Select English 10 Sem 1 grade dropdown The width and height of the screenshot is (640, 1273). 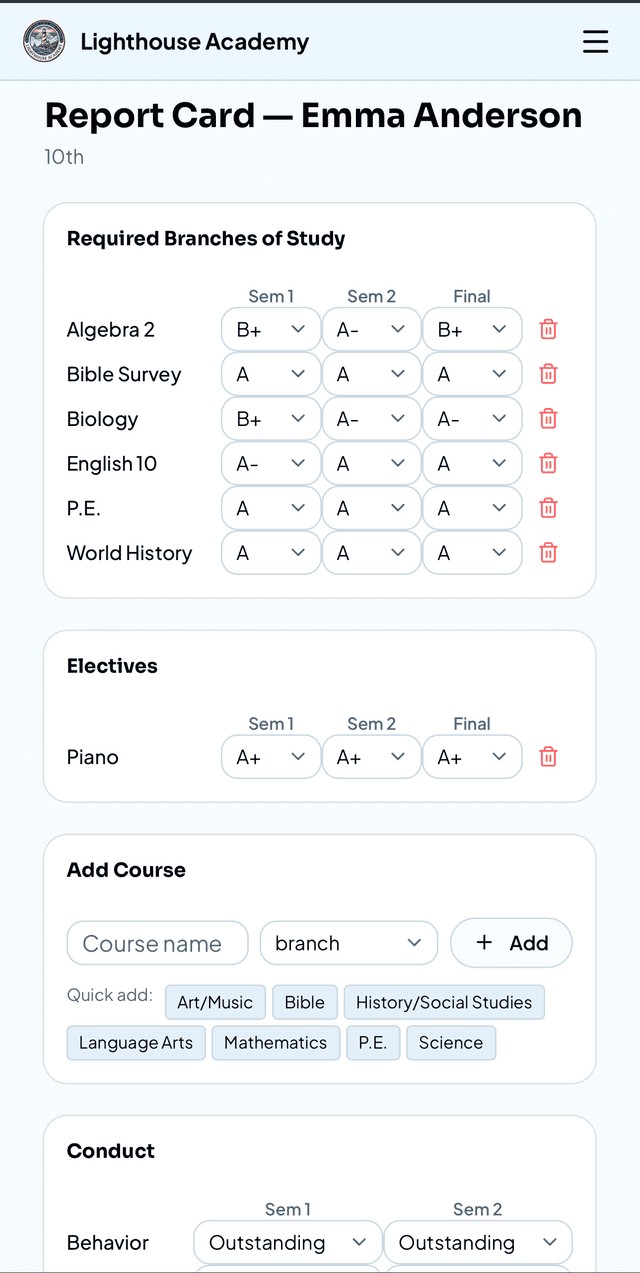(271, 464)
